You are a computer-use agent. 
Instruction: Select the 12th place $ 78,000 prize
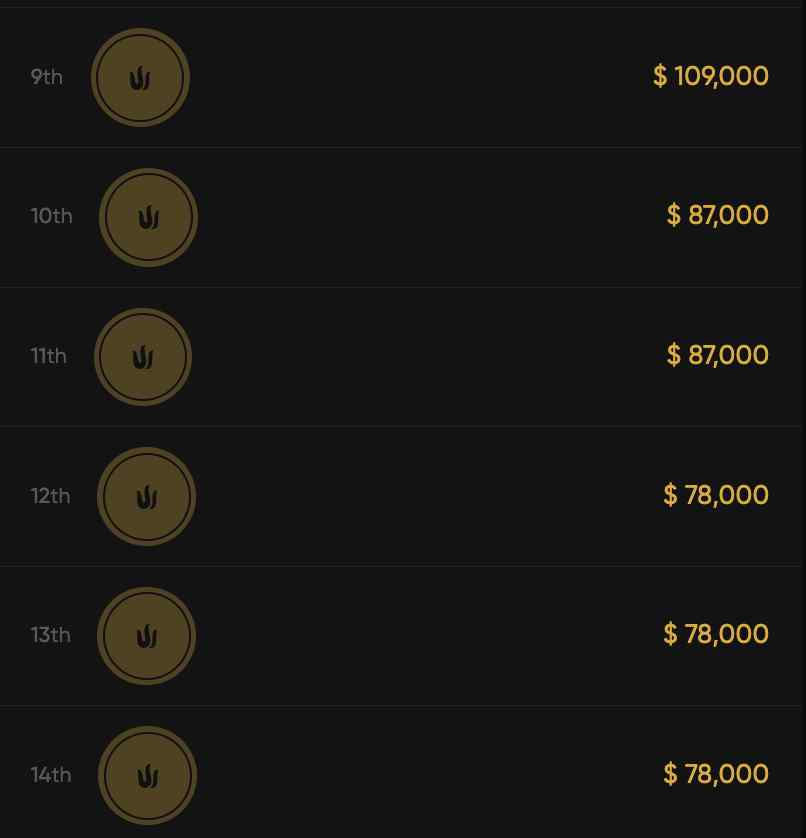(x=715, y=495)
